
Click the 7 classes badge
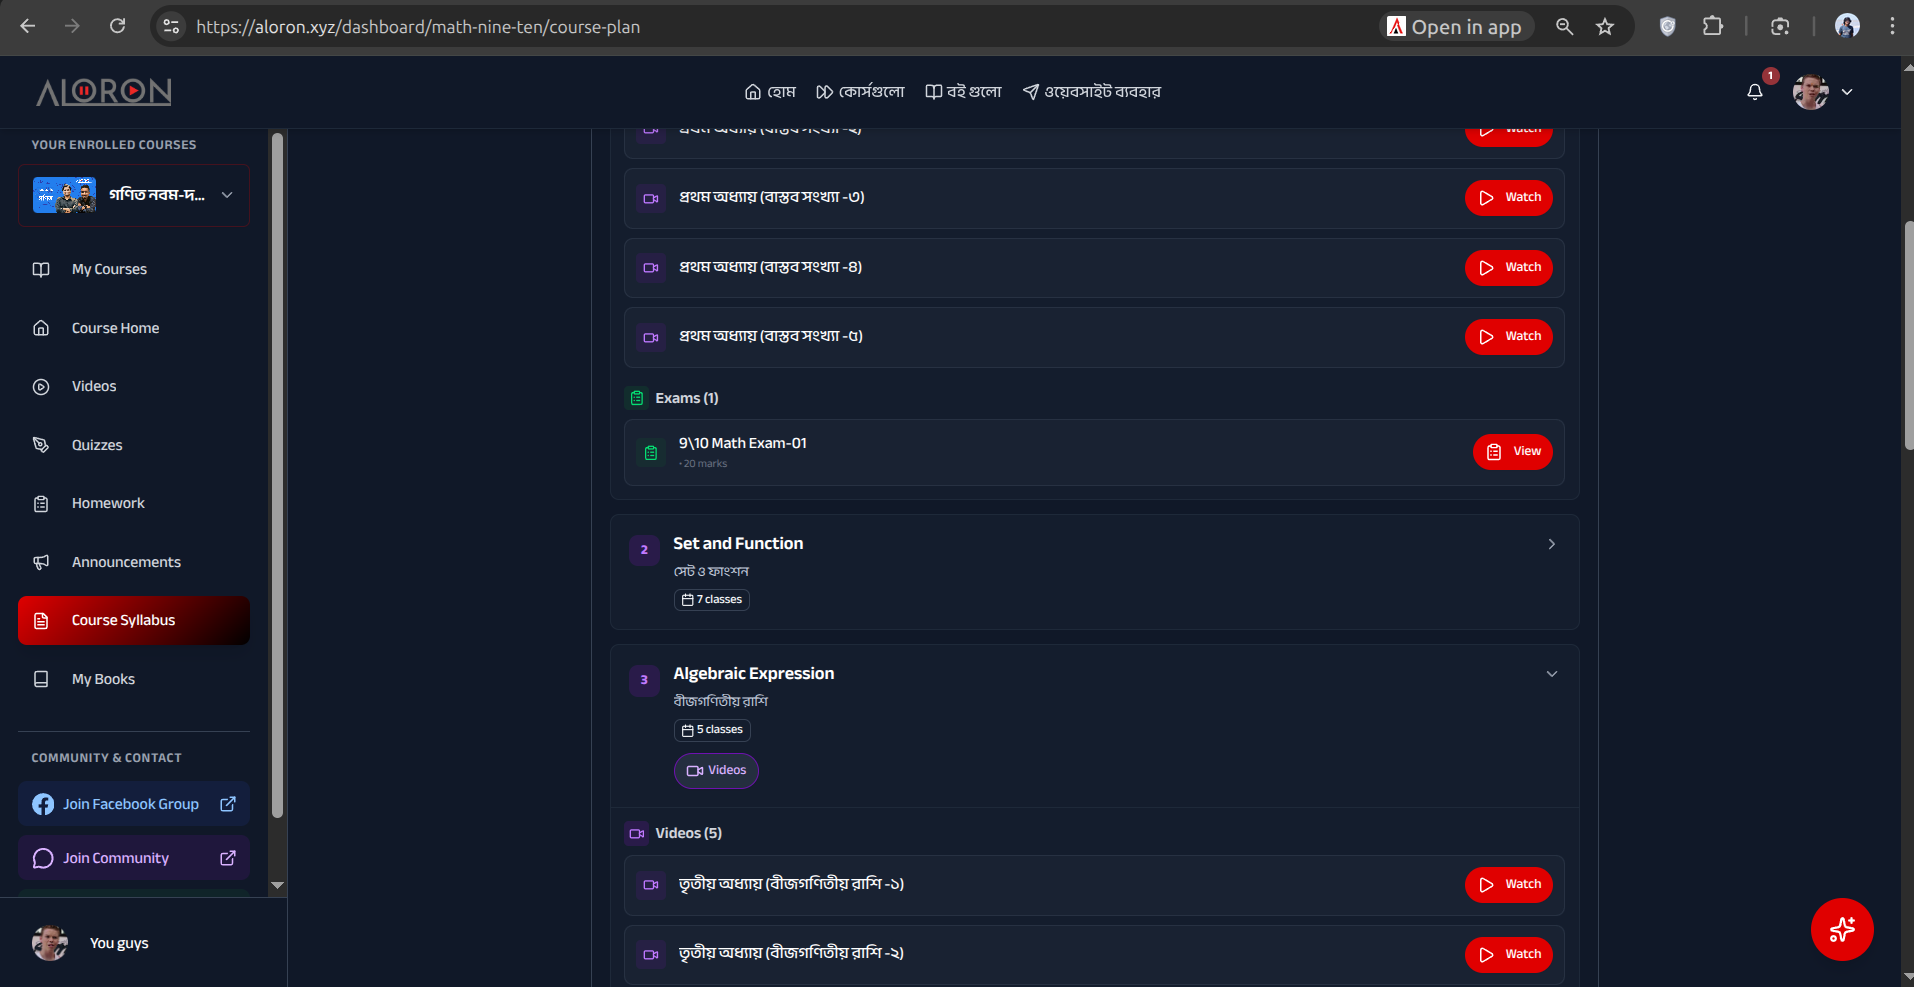coord(712,600)
